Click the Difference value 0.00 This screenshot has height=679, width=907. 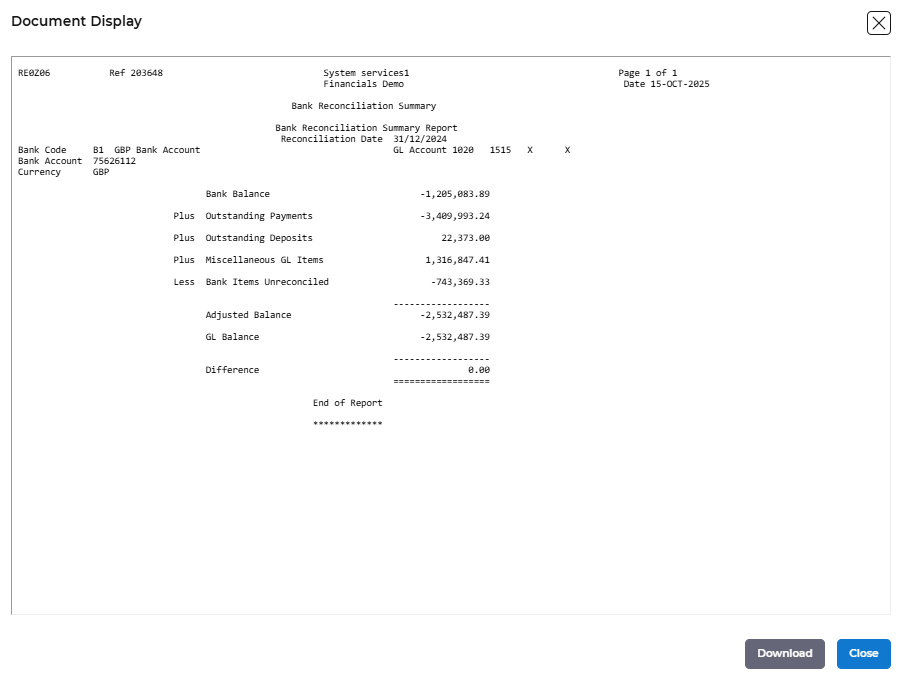[x=478, y=370]
